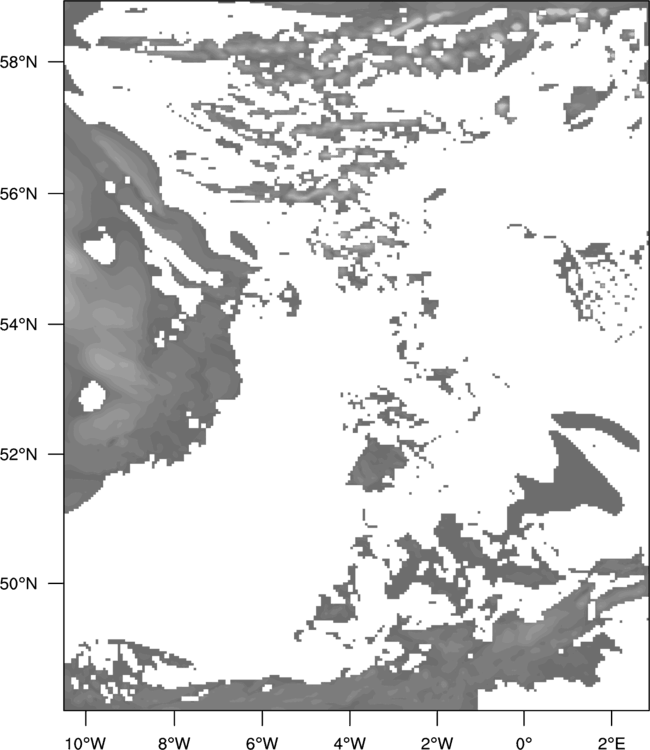Click the 54°N latitude label
The height and width of the screenshot is (750, 650).
pyautogui.click(x=18, y=324)
